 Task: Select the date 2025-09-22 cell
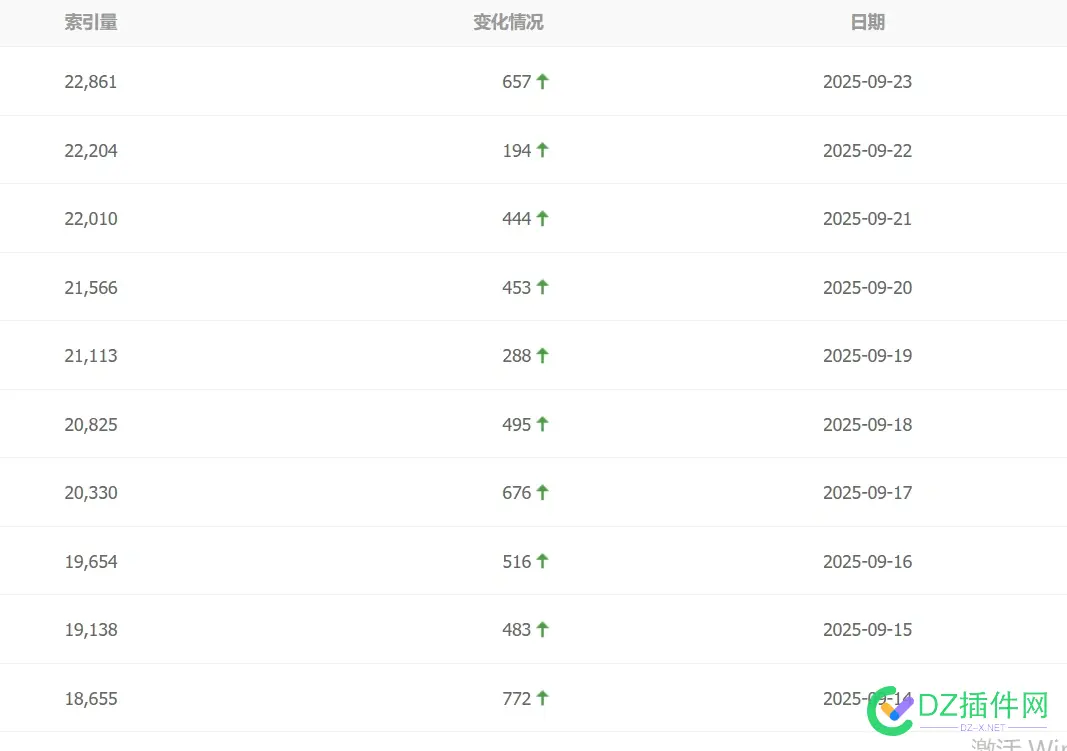tap(868, 150)
